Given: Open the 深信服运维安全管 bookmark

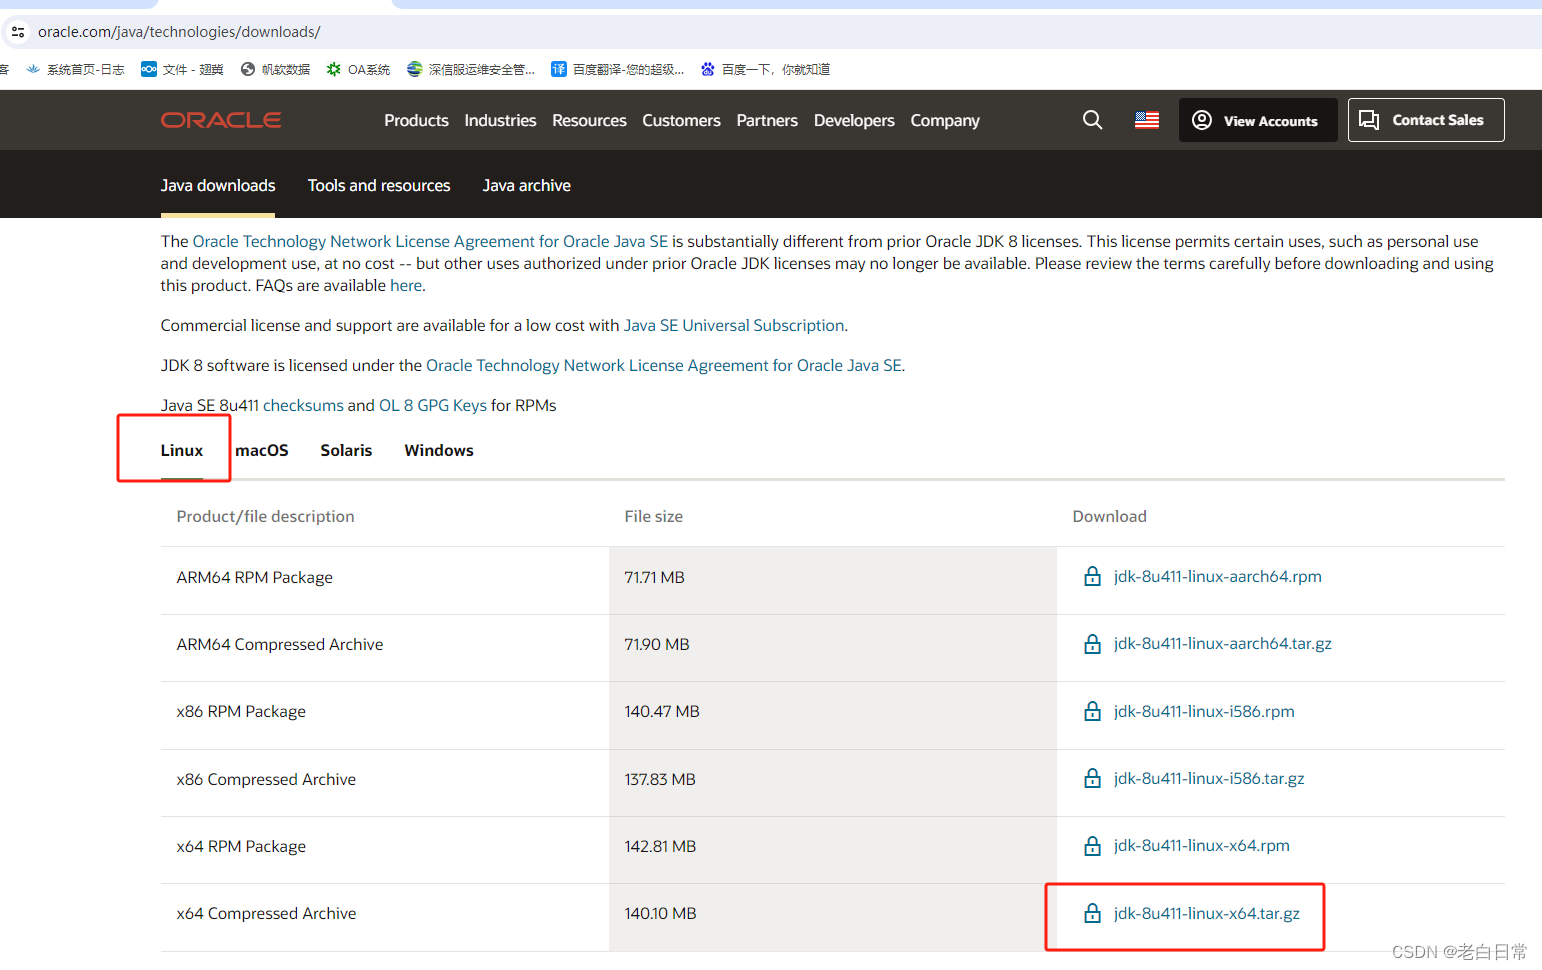Looking at the screenshot, I should click(471, 69).
